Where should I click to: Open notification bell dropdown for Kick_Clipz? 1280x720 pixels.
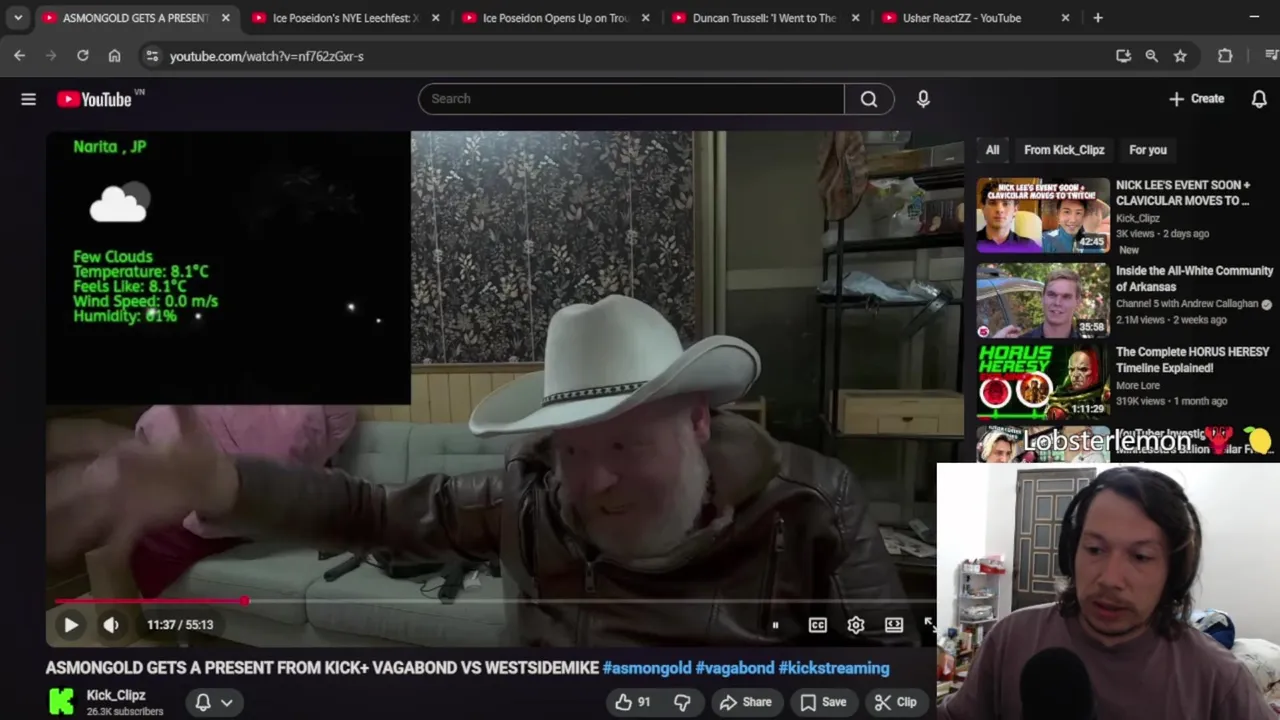[x=214, y=702]
